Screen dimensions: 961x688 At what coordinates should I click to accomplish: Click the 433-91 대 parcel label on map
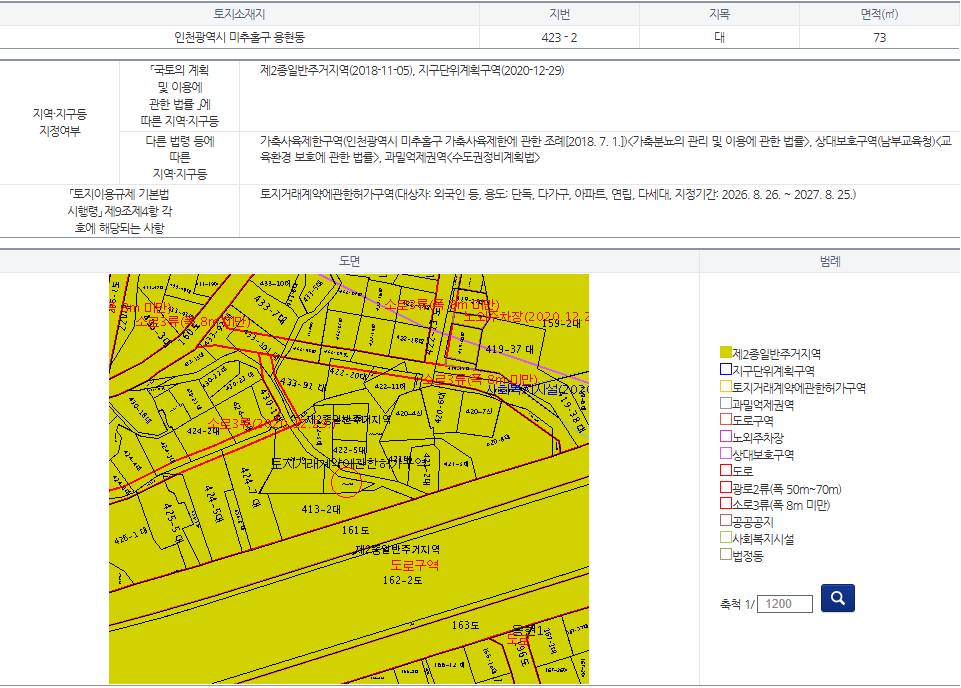click(302, 384)
